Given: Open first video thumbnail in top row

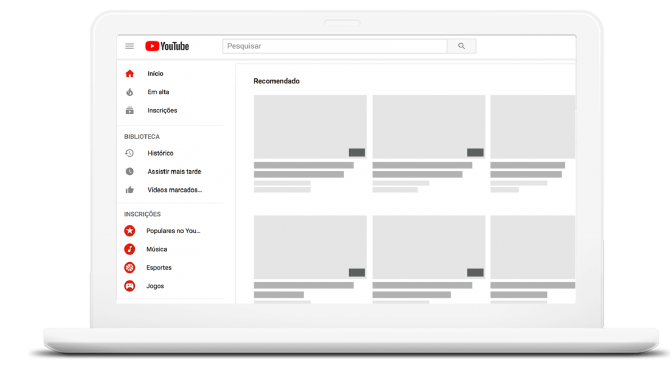Looking at the screenshot, I should point(310,127).
